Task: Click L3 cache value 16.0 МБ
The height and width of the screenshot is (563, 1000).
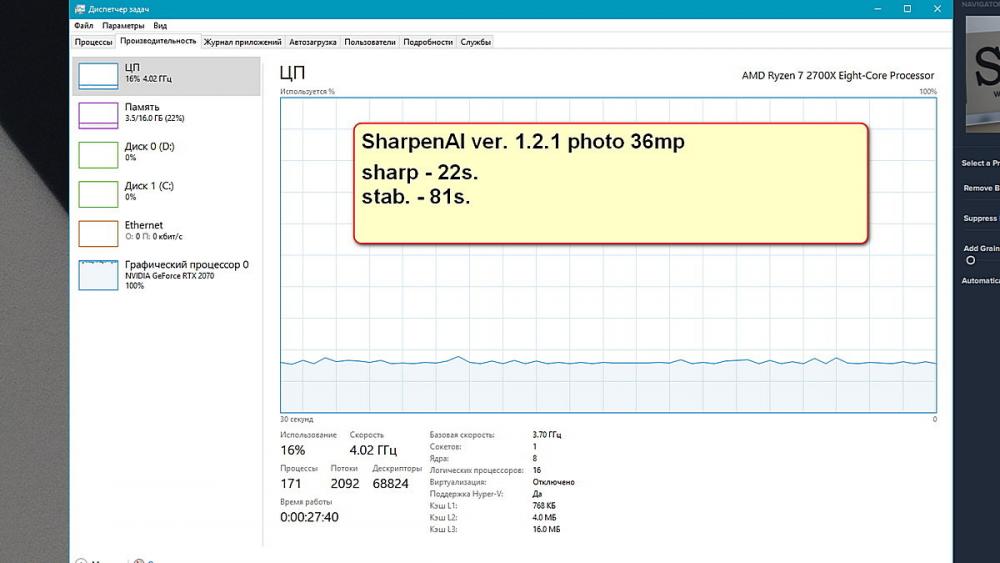Action: click(547, 529)
